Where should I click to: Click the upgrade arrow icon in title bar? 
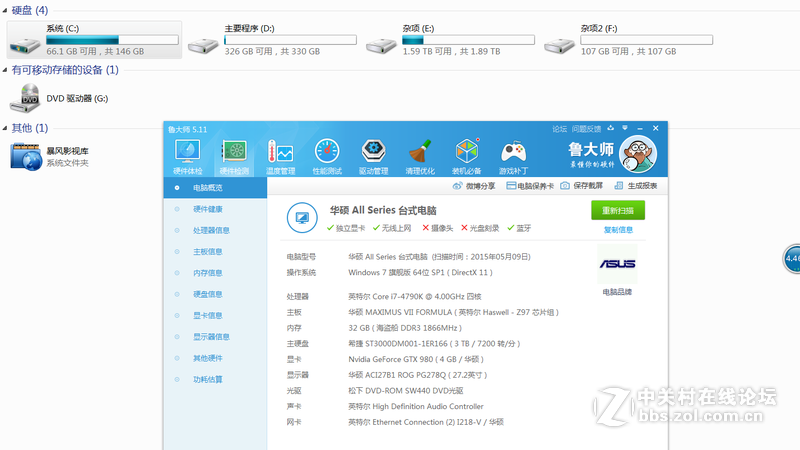(611, 128)
